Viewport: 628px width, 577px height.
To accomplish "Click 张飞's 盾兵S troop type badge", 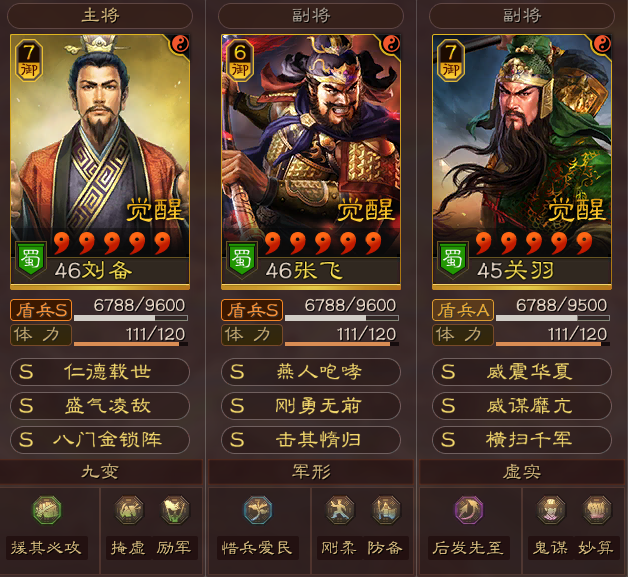I will pos(252,310).
